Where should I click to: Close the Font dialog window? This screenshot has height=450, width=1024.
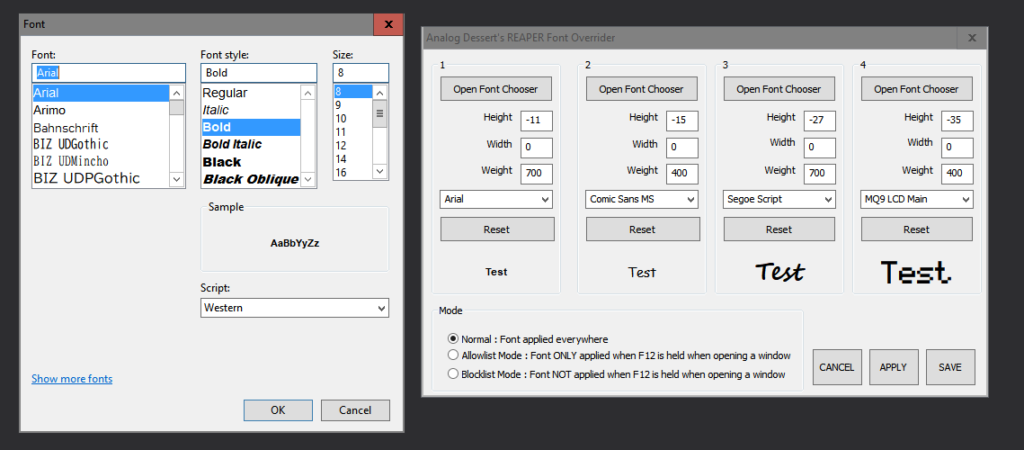click(x=388, y=22)
